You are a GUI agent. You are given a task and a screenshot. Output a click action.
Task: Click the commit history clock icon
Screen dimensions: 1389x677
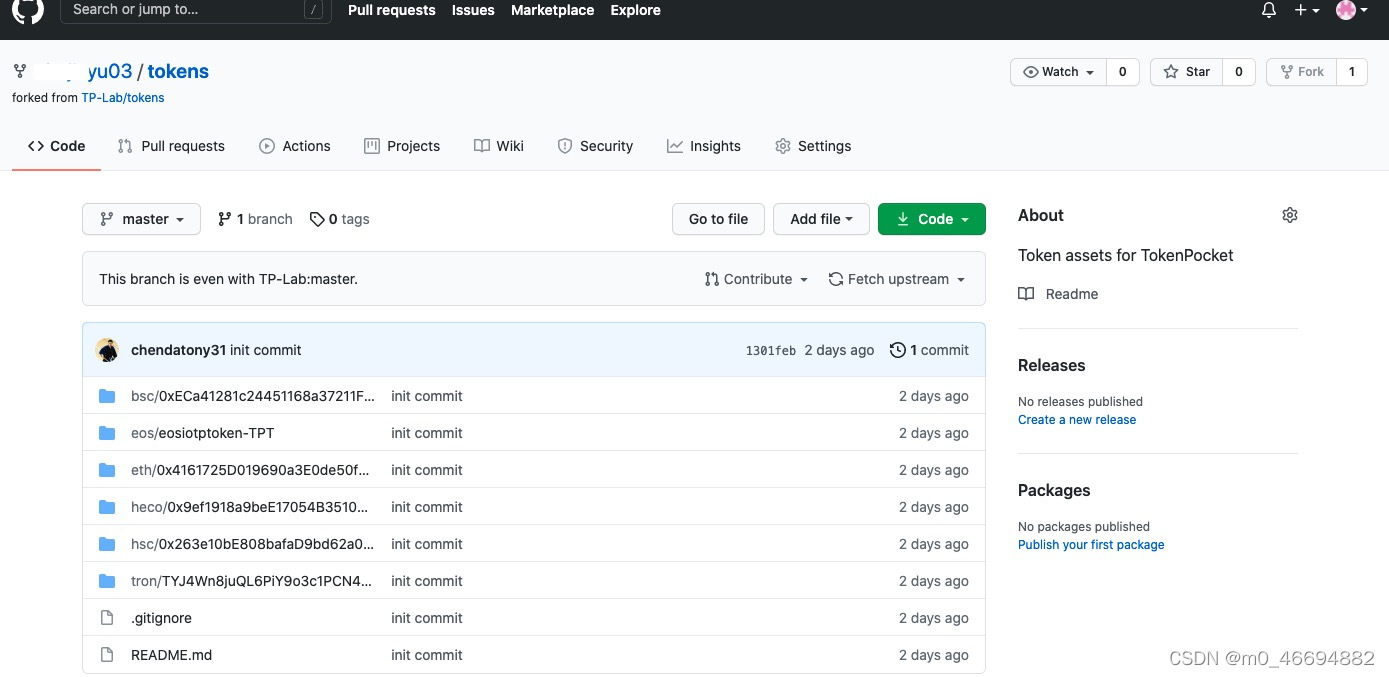tap(898, 350)
